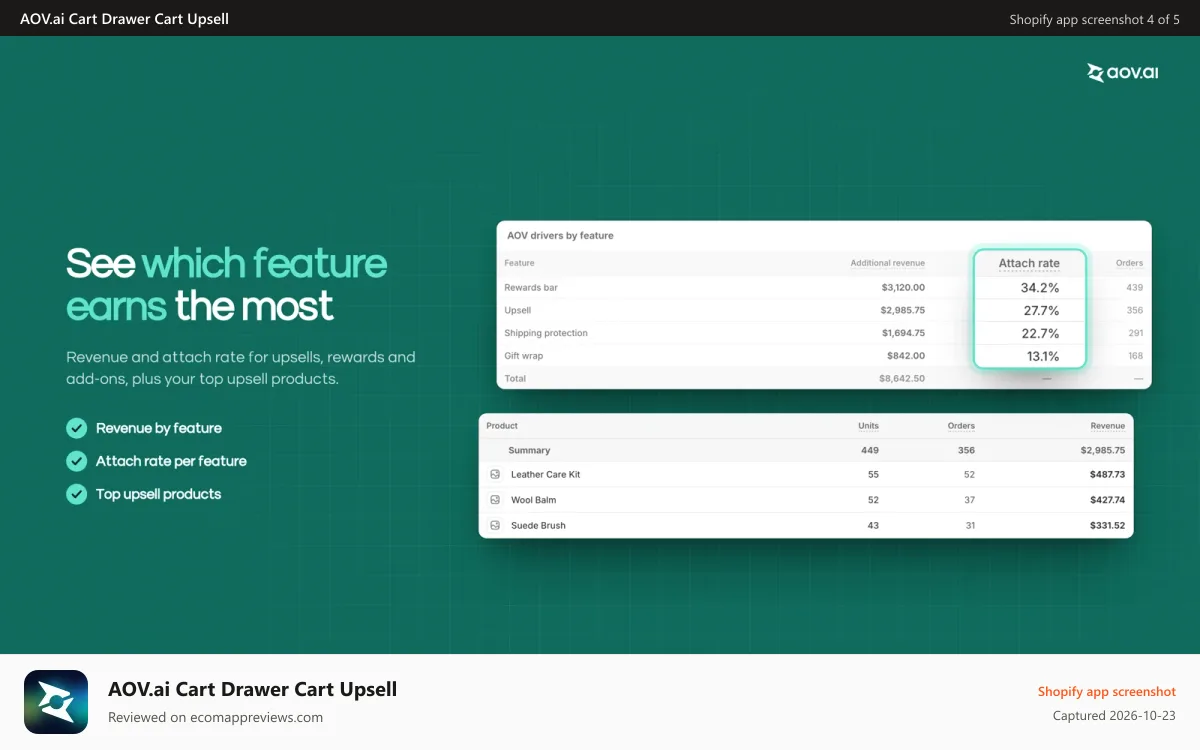Click the $1,694.75 revenue value

coord(903,333)
